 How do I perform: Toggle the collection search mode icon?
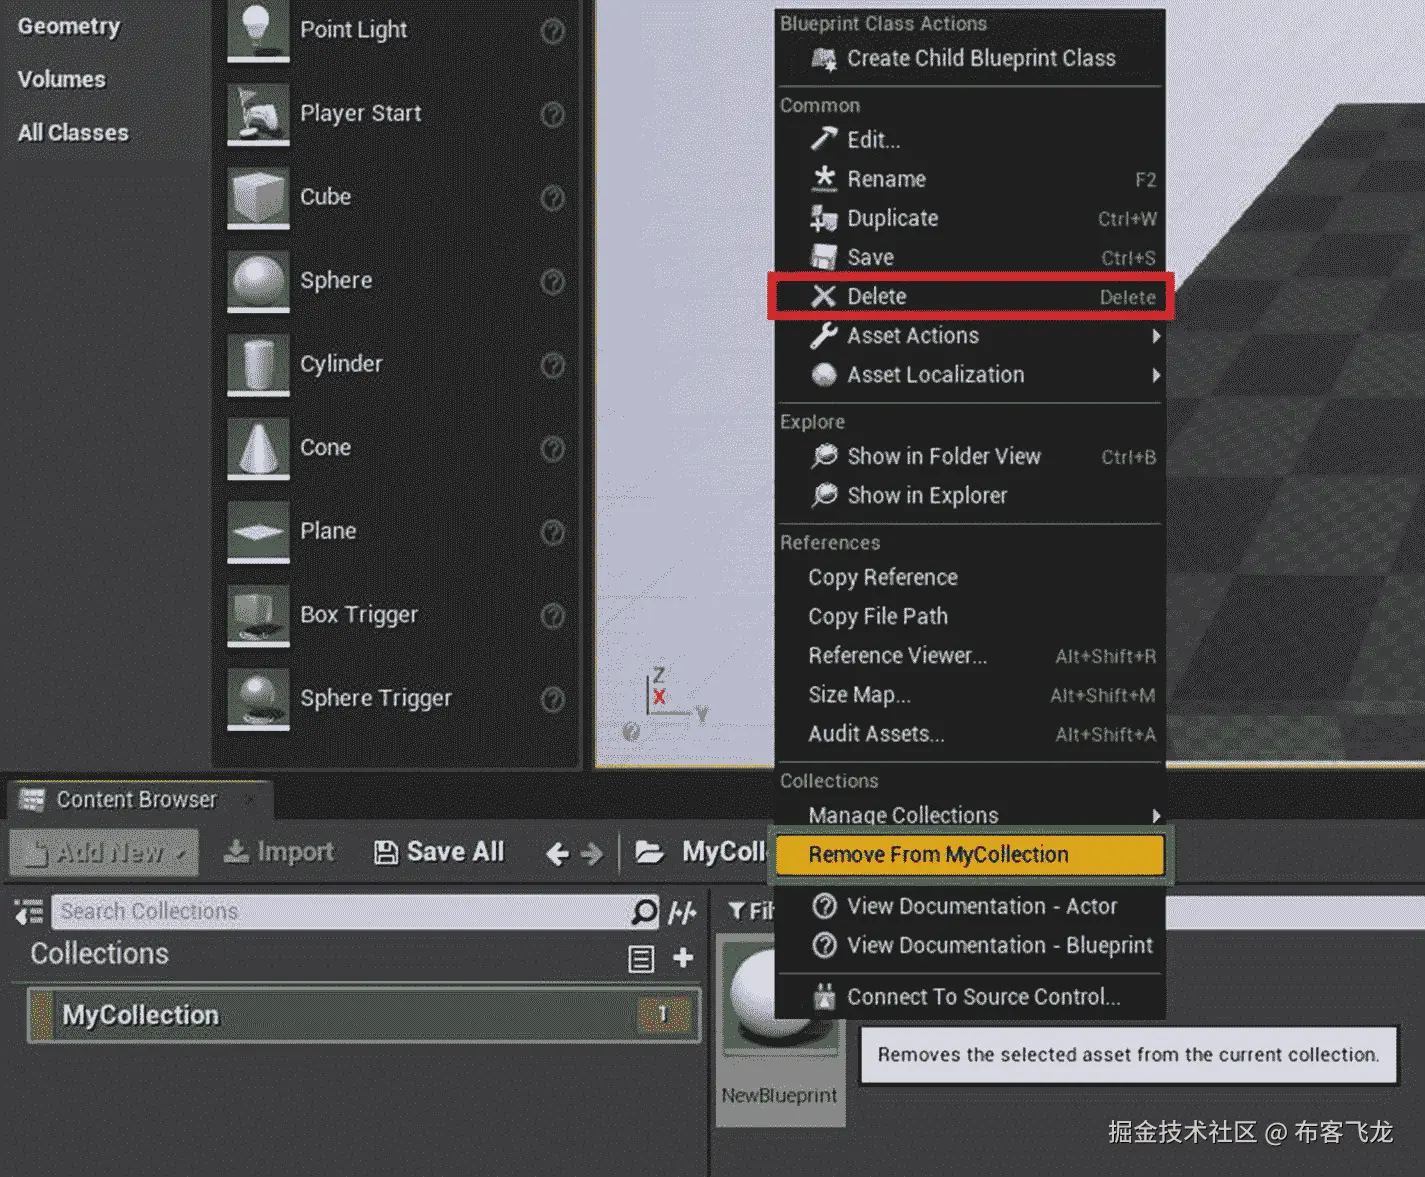[682, 912]
